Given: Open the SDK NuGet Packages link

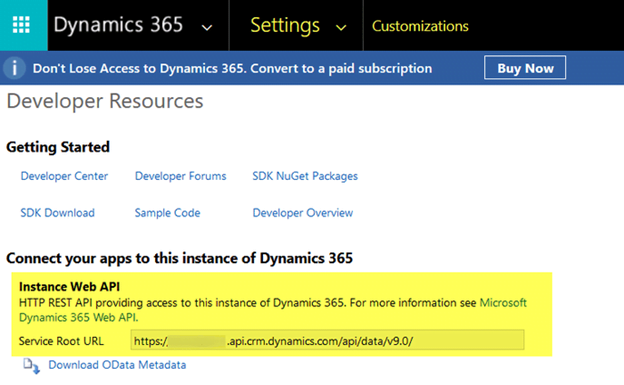Looking at the screenshot, I should (305, 176).
